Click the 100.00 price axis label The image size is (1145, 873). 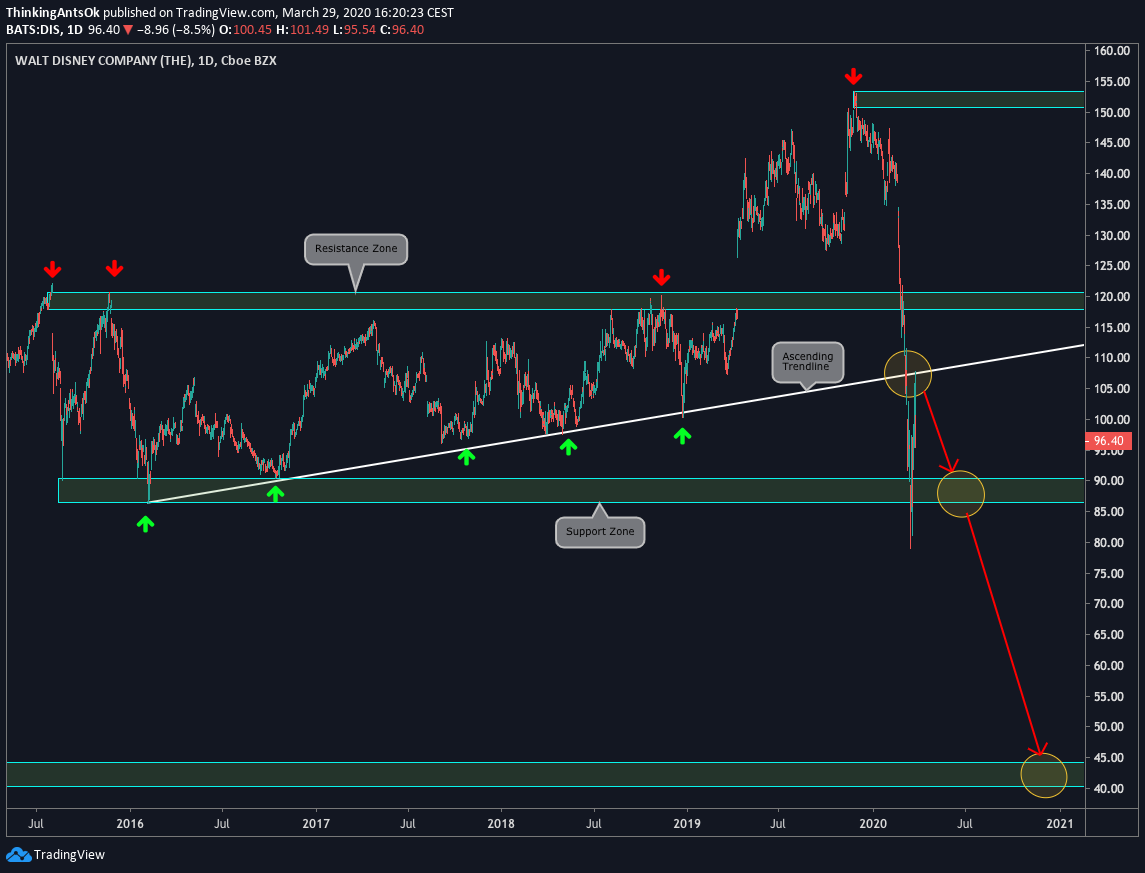coord(1112,420)
